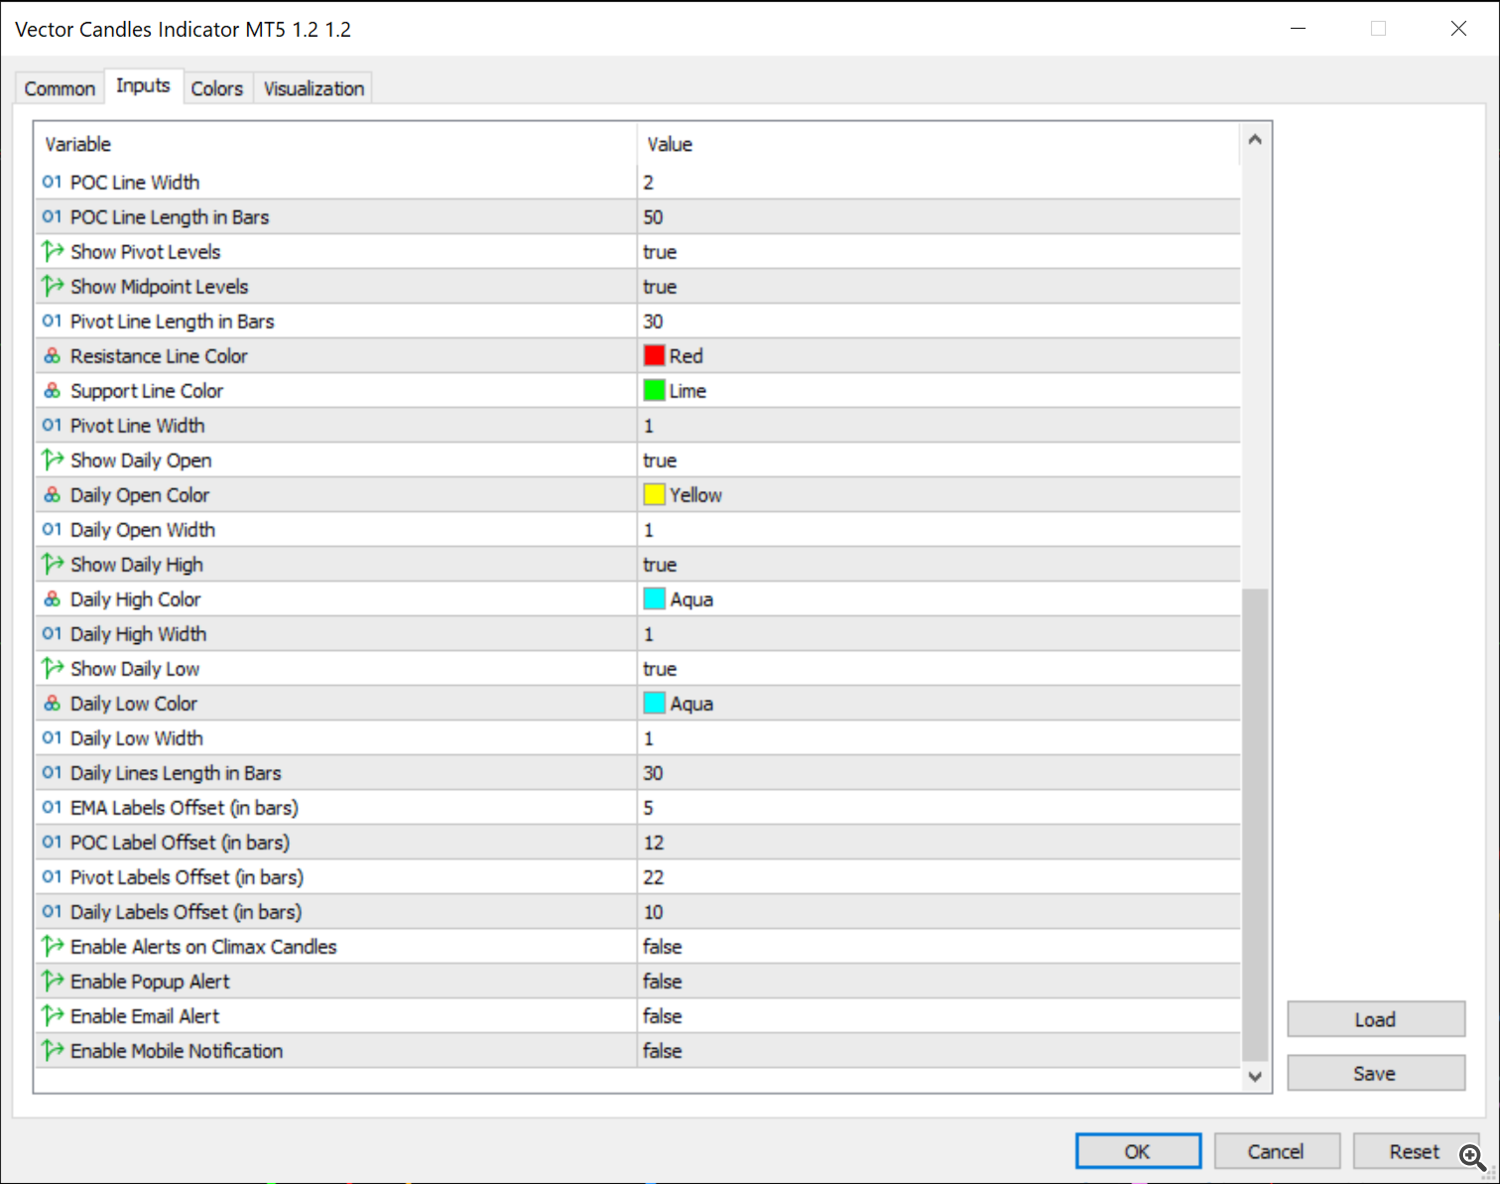Click the yellow Daily Open Color swatch
The height and width of the screenshot is (1184, 1500).
click(654, 494)
